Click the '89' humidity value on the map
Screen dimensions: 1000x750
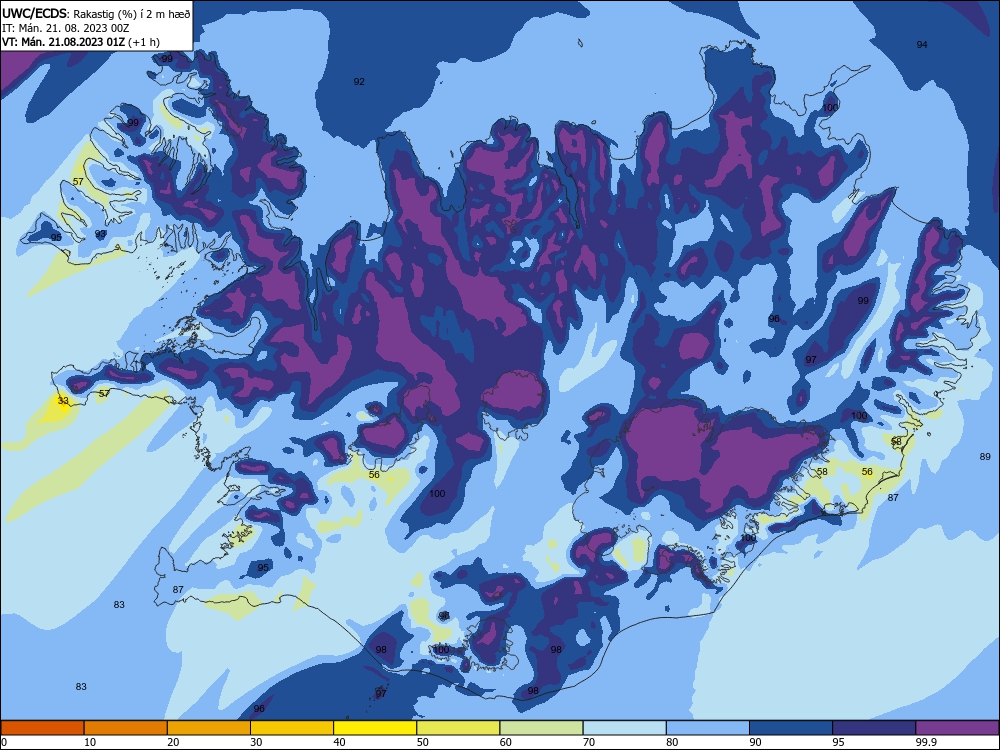[x=985, y=457]
